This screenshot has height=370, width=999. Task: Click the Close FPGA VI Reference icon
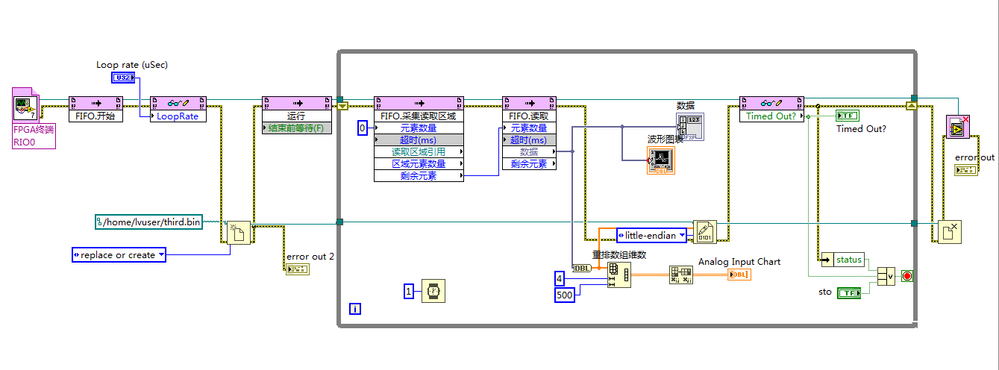958,127
